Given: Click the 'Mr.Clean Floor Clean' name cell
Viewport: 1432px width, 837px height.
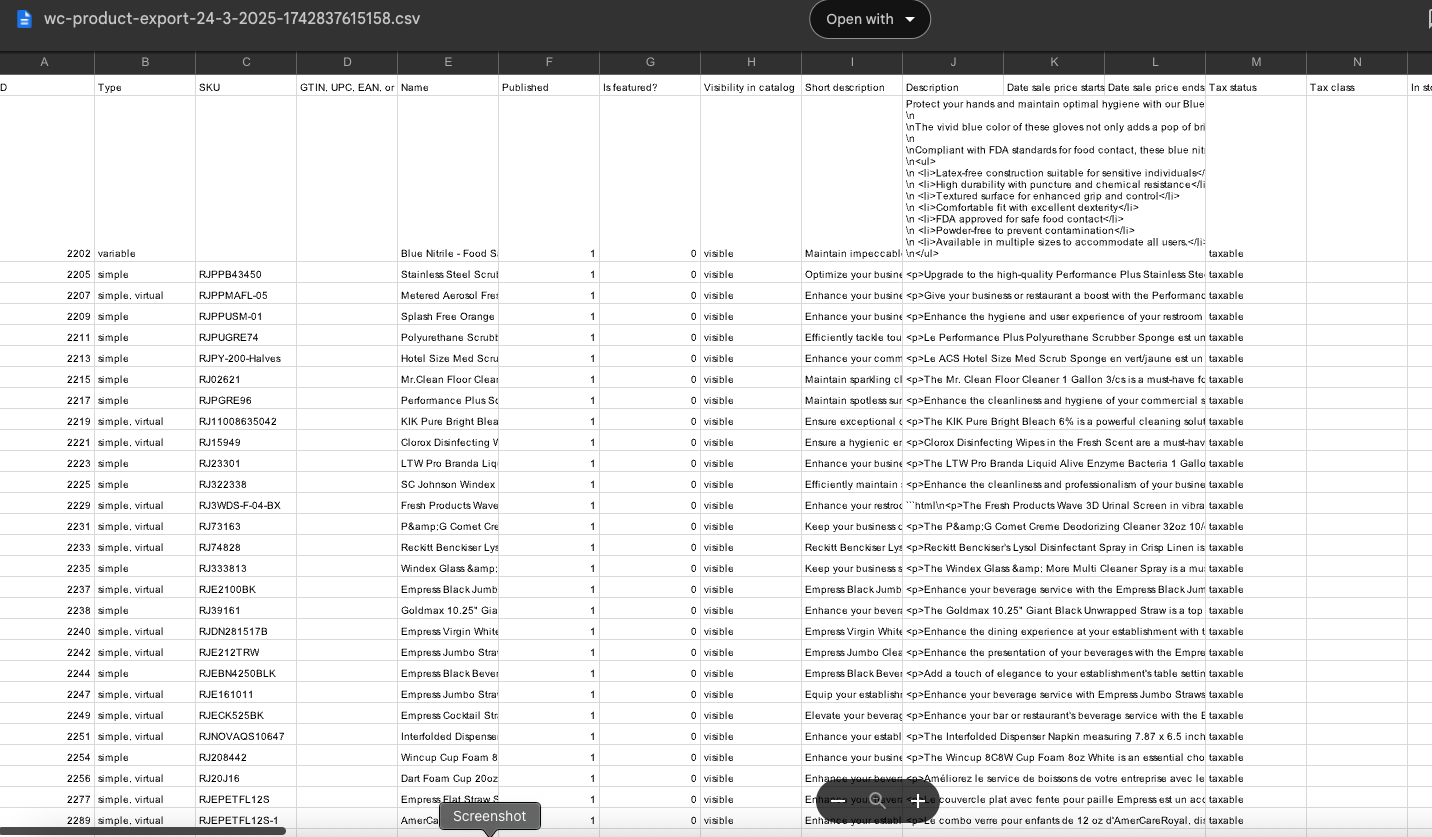Looking at the screenshot, I should pyautogui.click(x=448, y=379).
